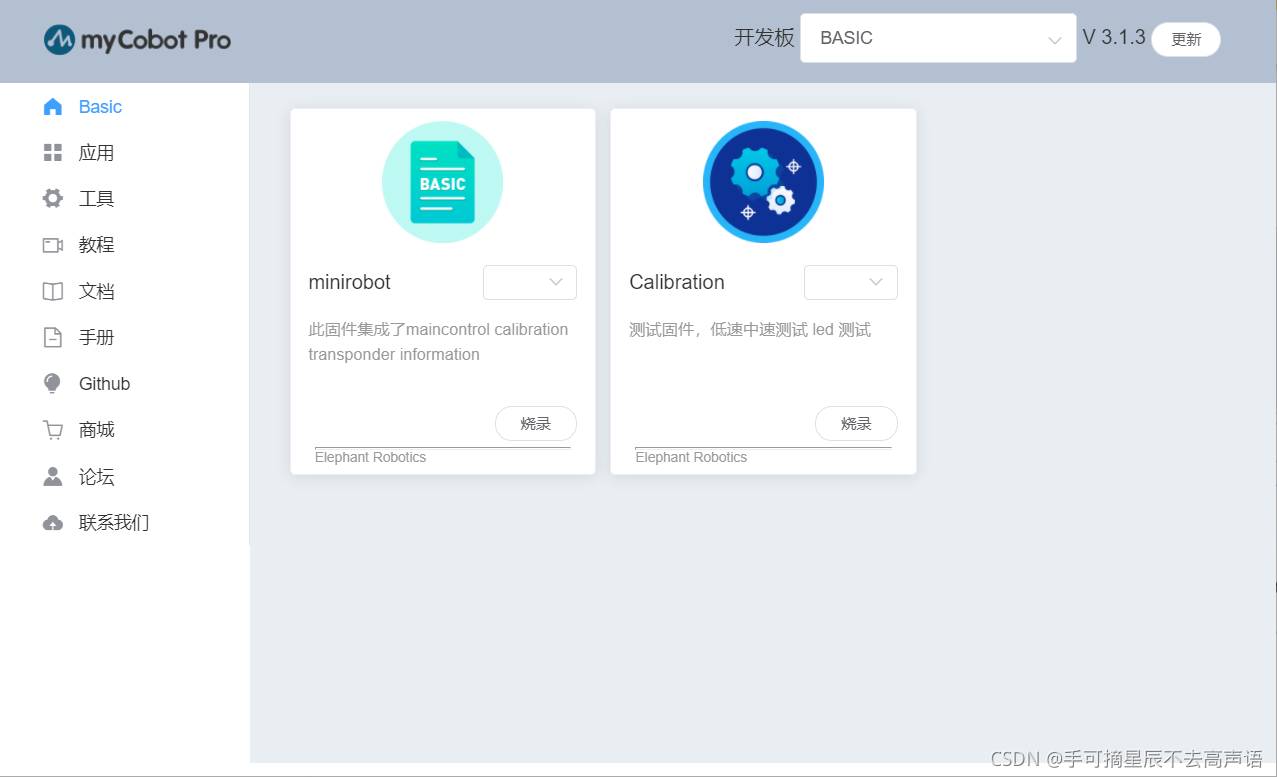This screenshot has width=1277, height=777.
Task: Open the minirobot version dropdown
Action: tap(530, 282)
